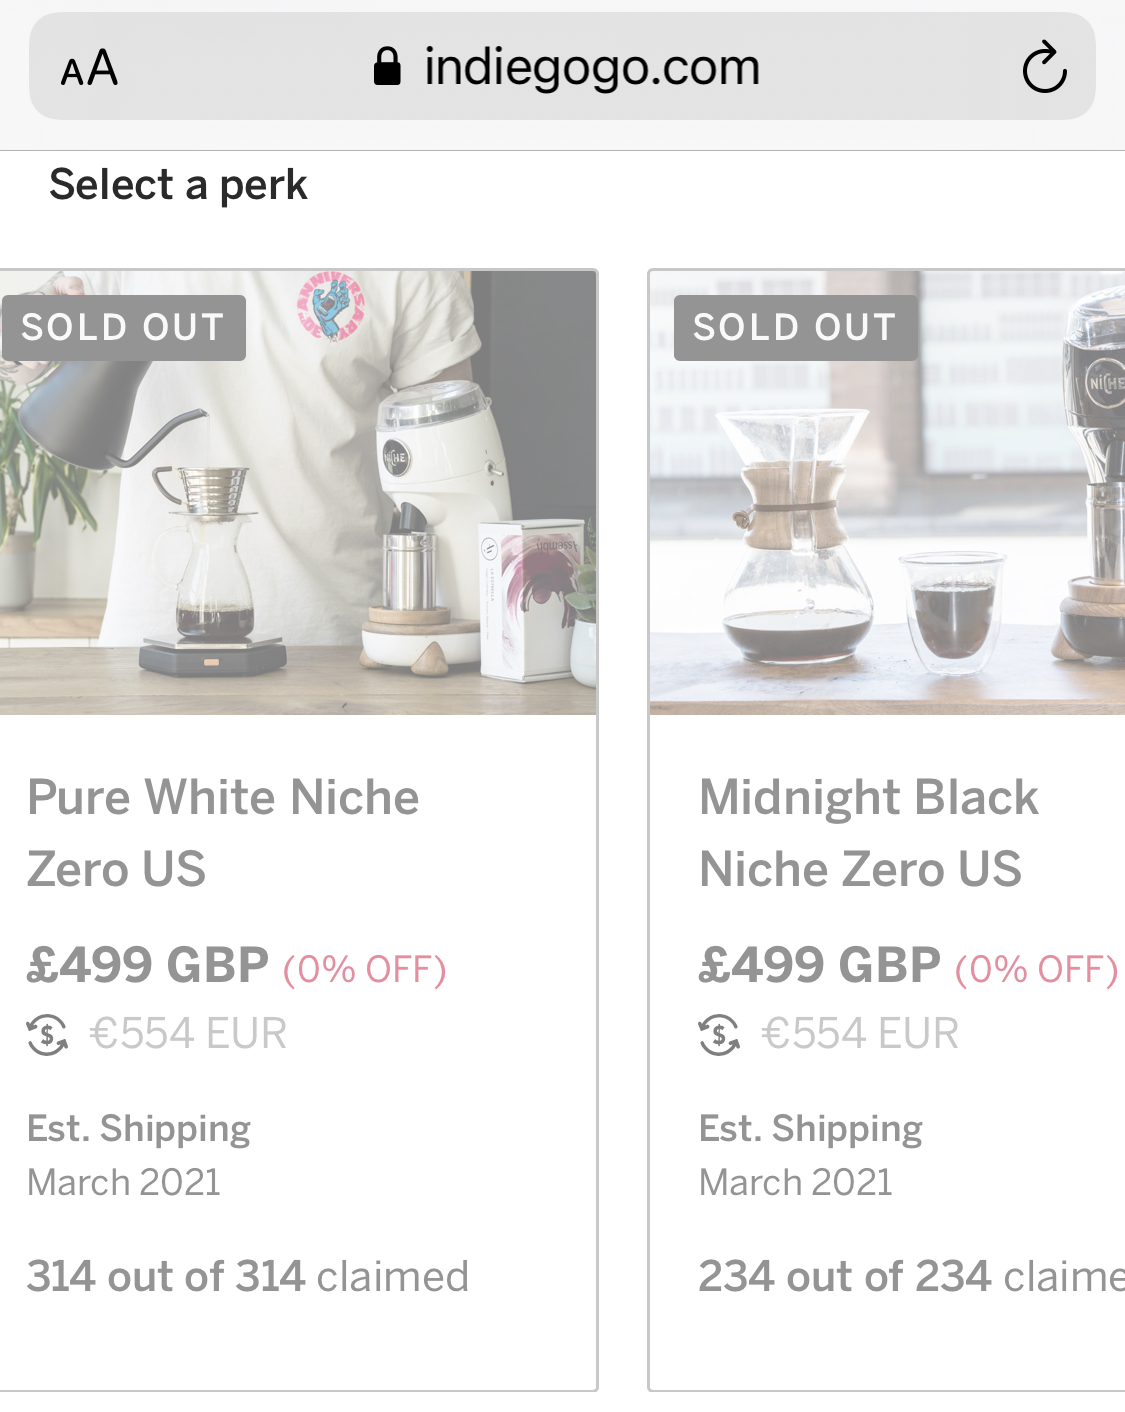This screenshot has height=1412, width=1125.
Task: Open the AA text size menu
Action: 89,68
